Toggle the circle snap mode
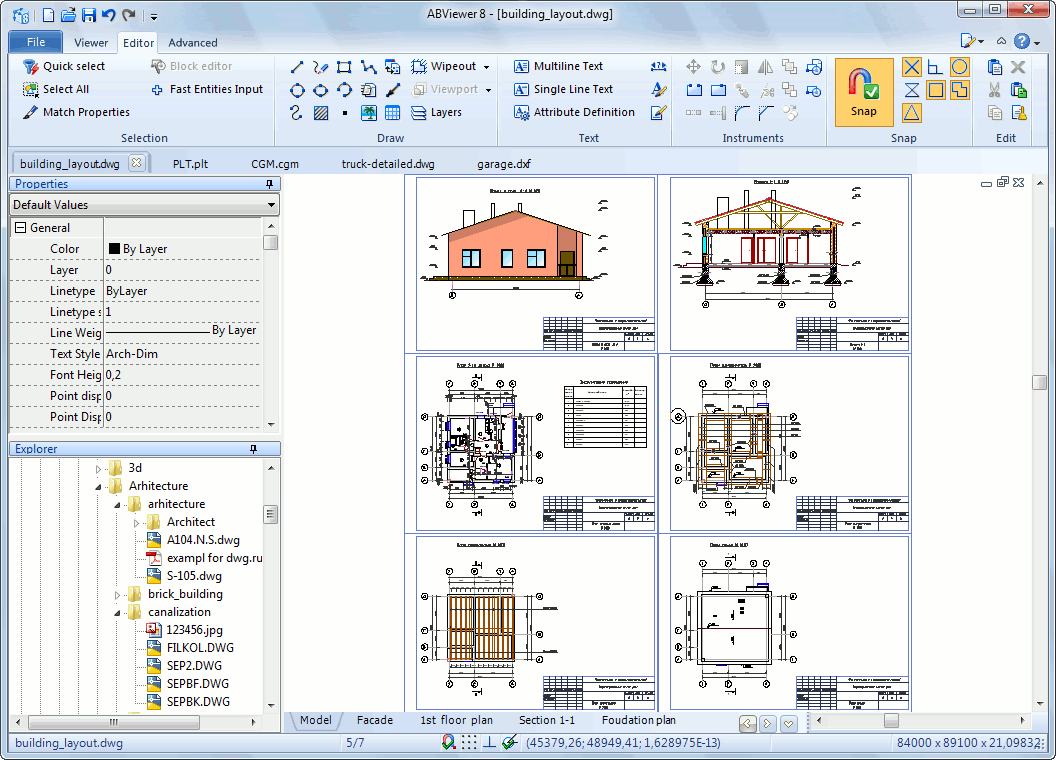This screenshot has width=1056, height=760. [x=961, y=66]
